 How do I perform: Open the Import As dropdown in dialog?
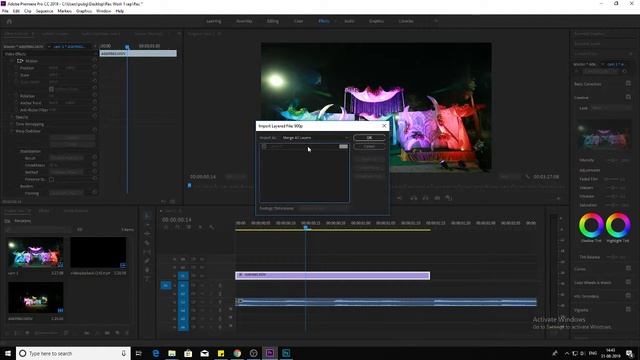tap(316, 138)
